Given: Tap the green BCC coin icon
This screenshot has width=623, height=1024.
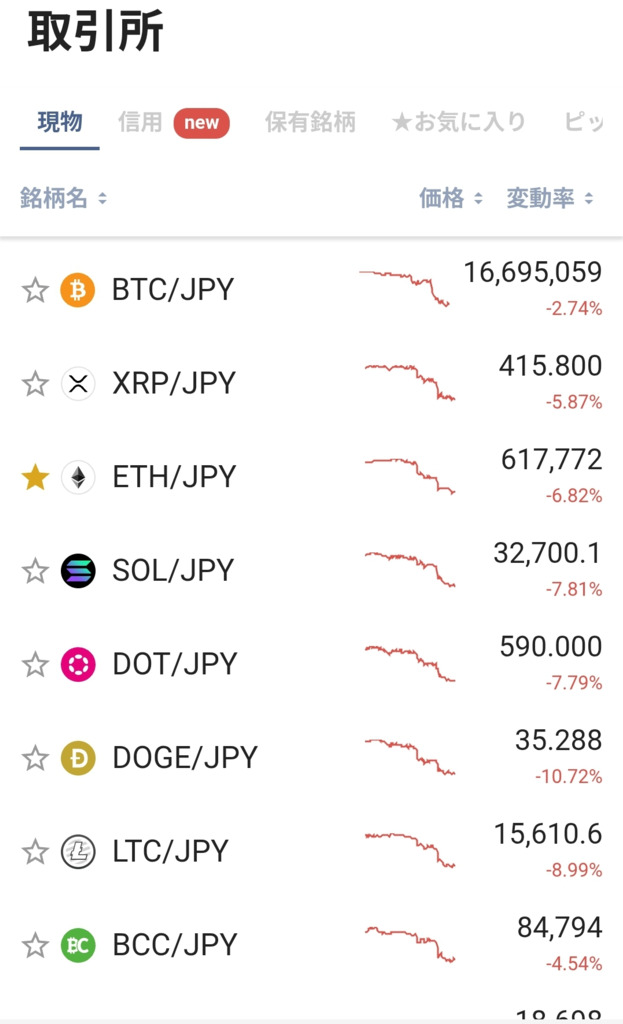Looking at the screenshot, I should (78, 945).
